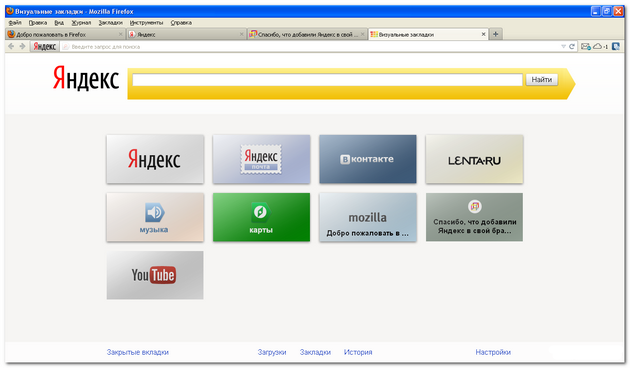Open a new tab with plus button
Image resolution: width=630 pixels, height=368 pixels.
495,34
